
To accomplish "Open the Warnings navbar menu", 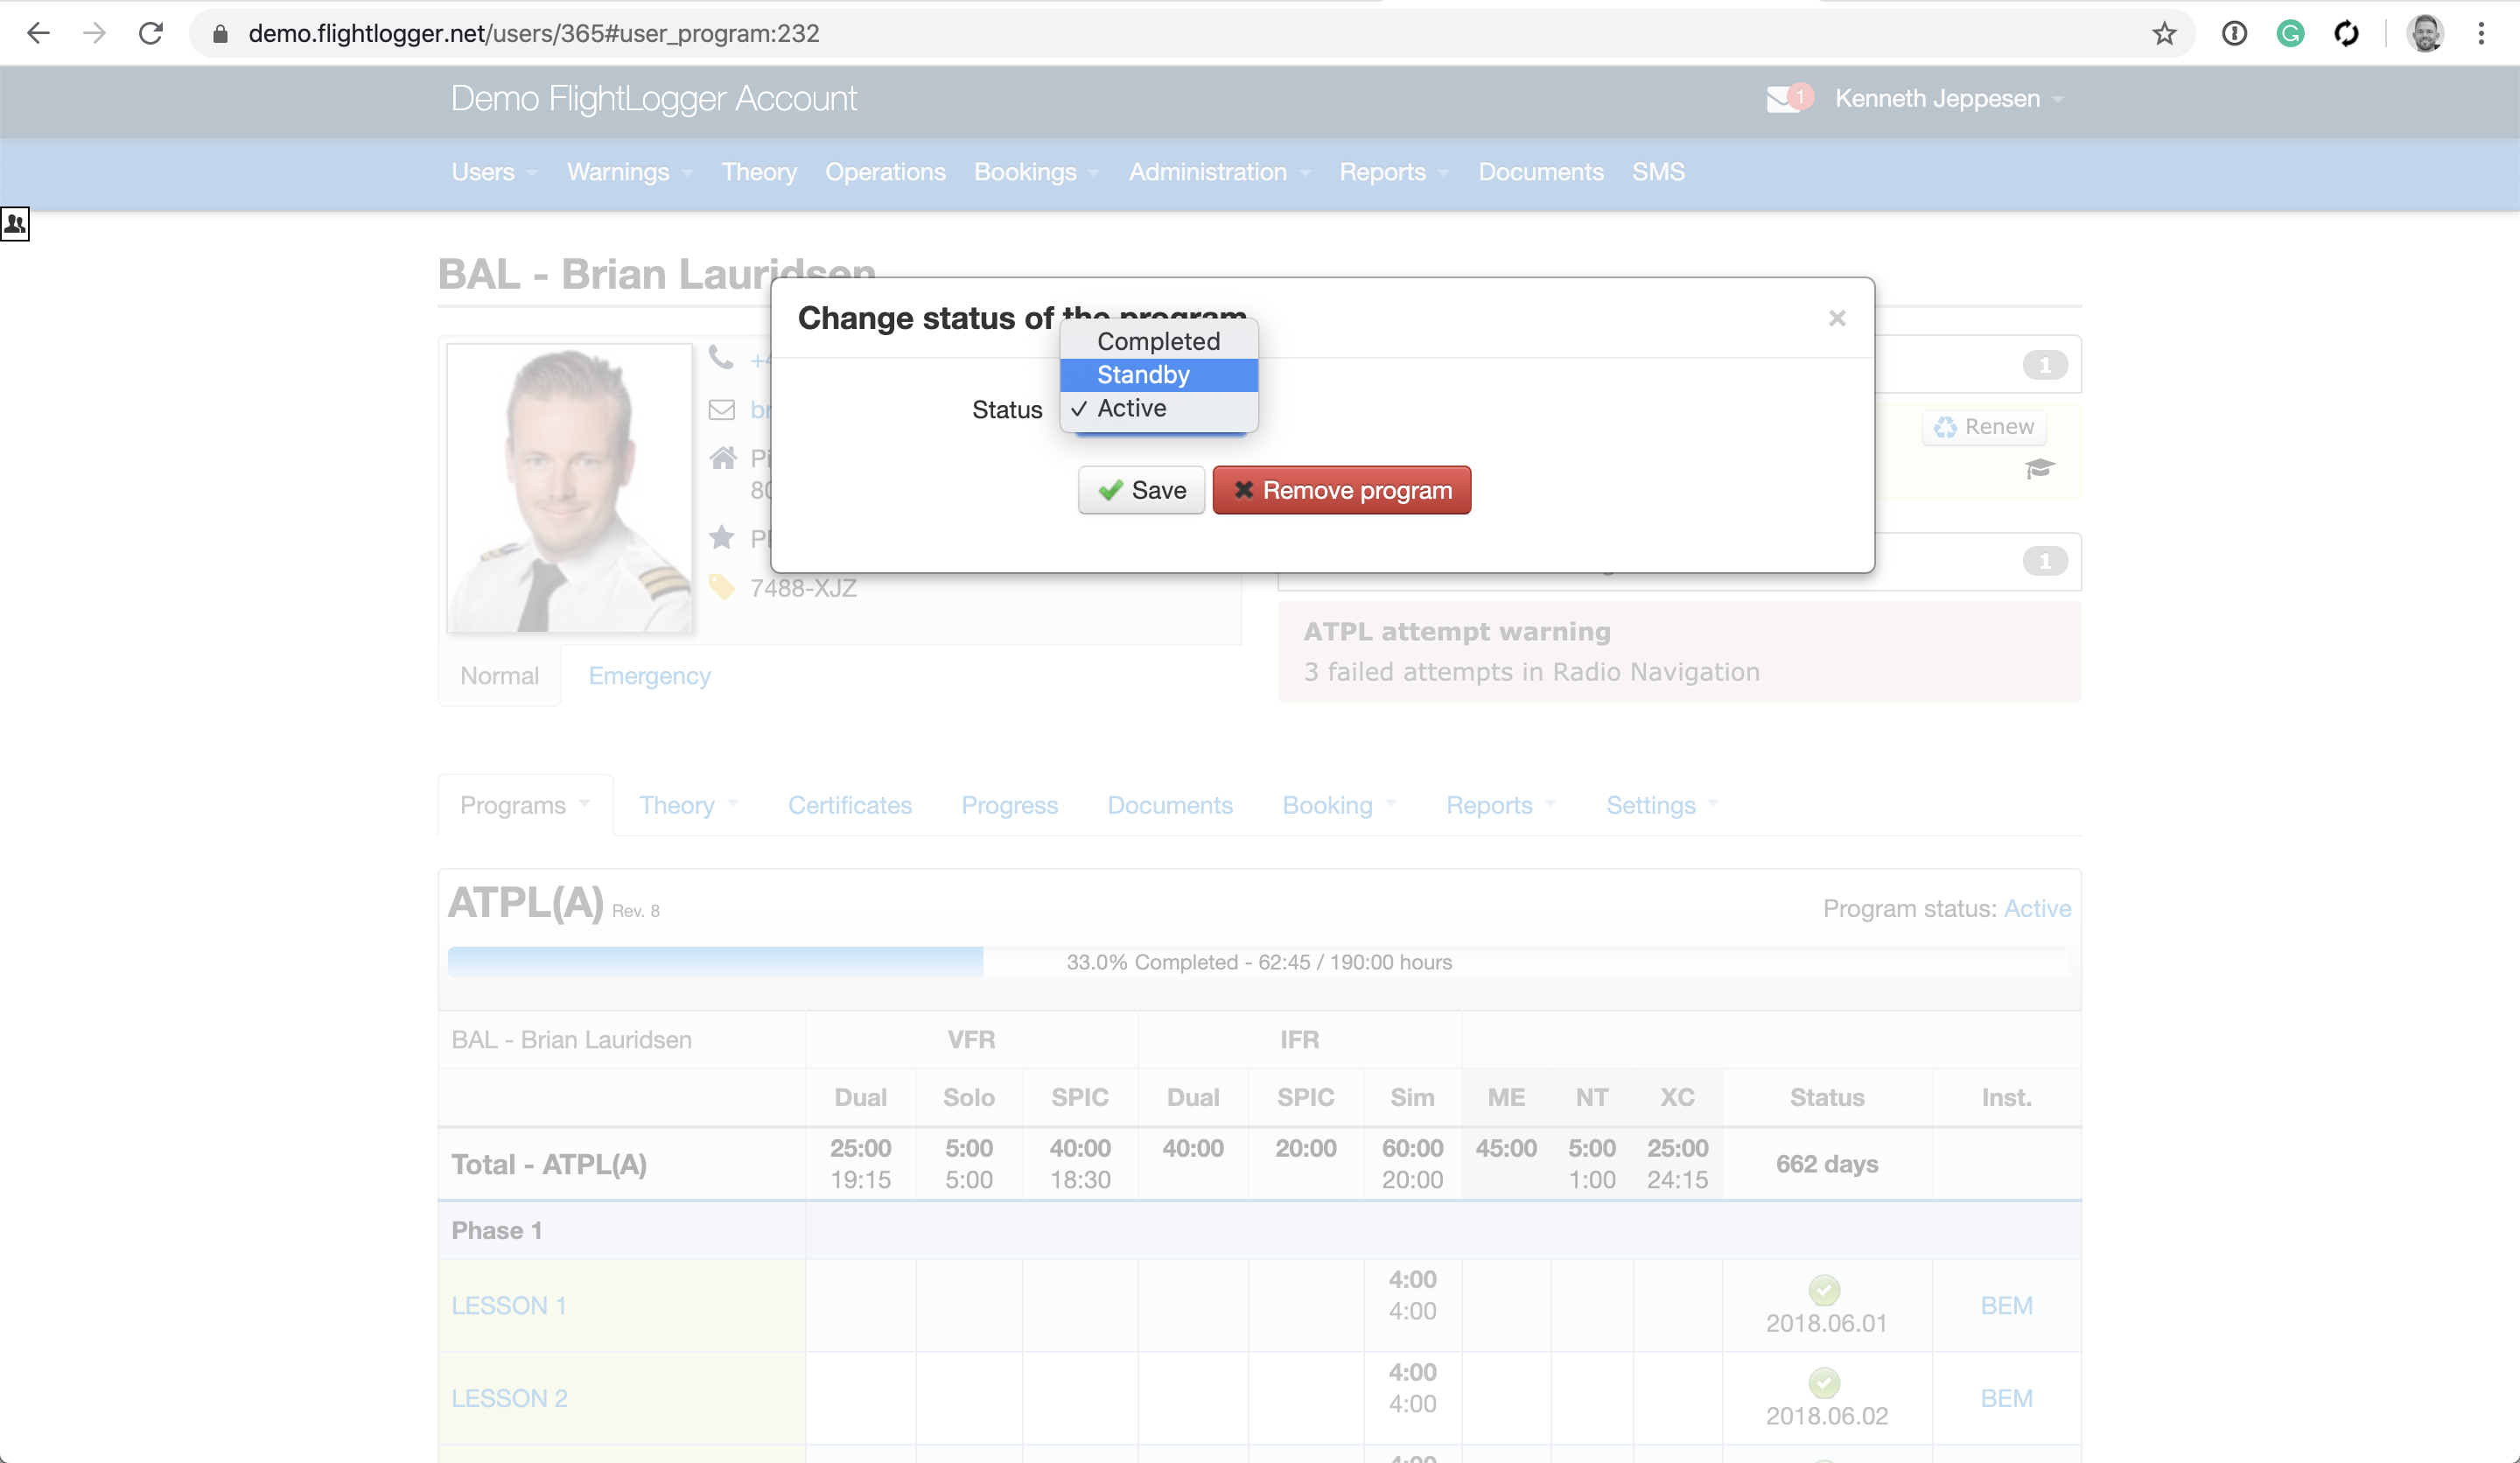I will [630, 172].
